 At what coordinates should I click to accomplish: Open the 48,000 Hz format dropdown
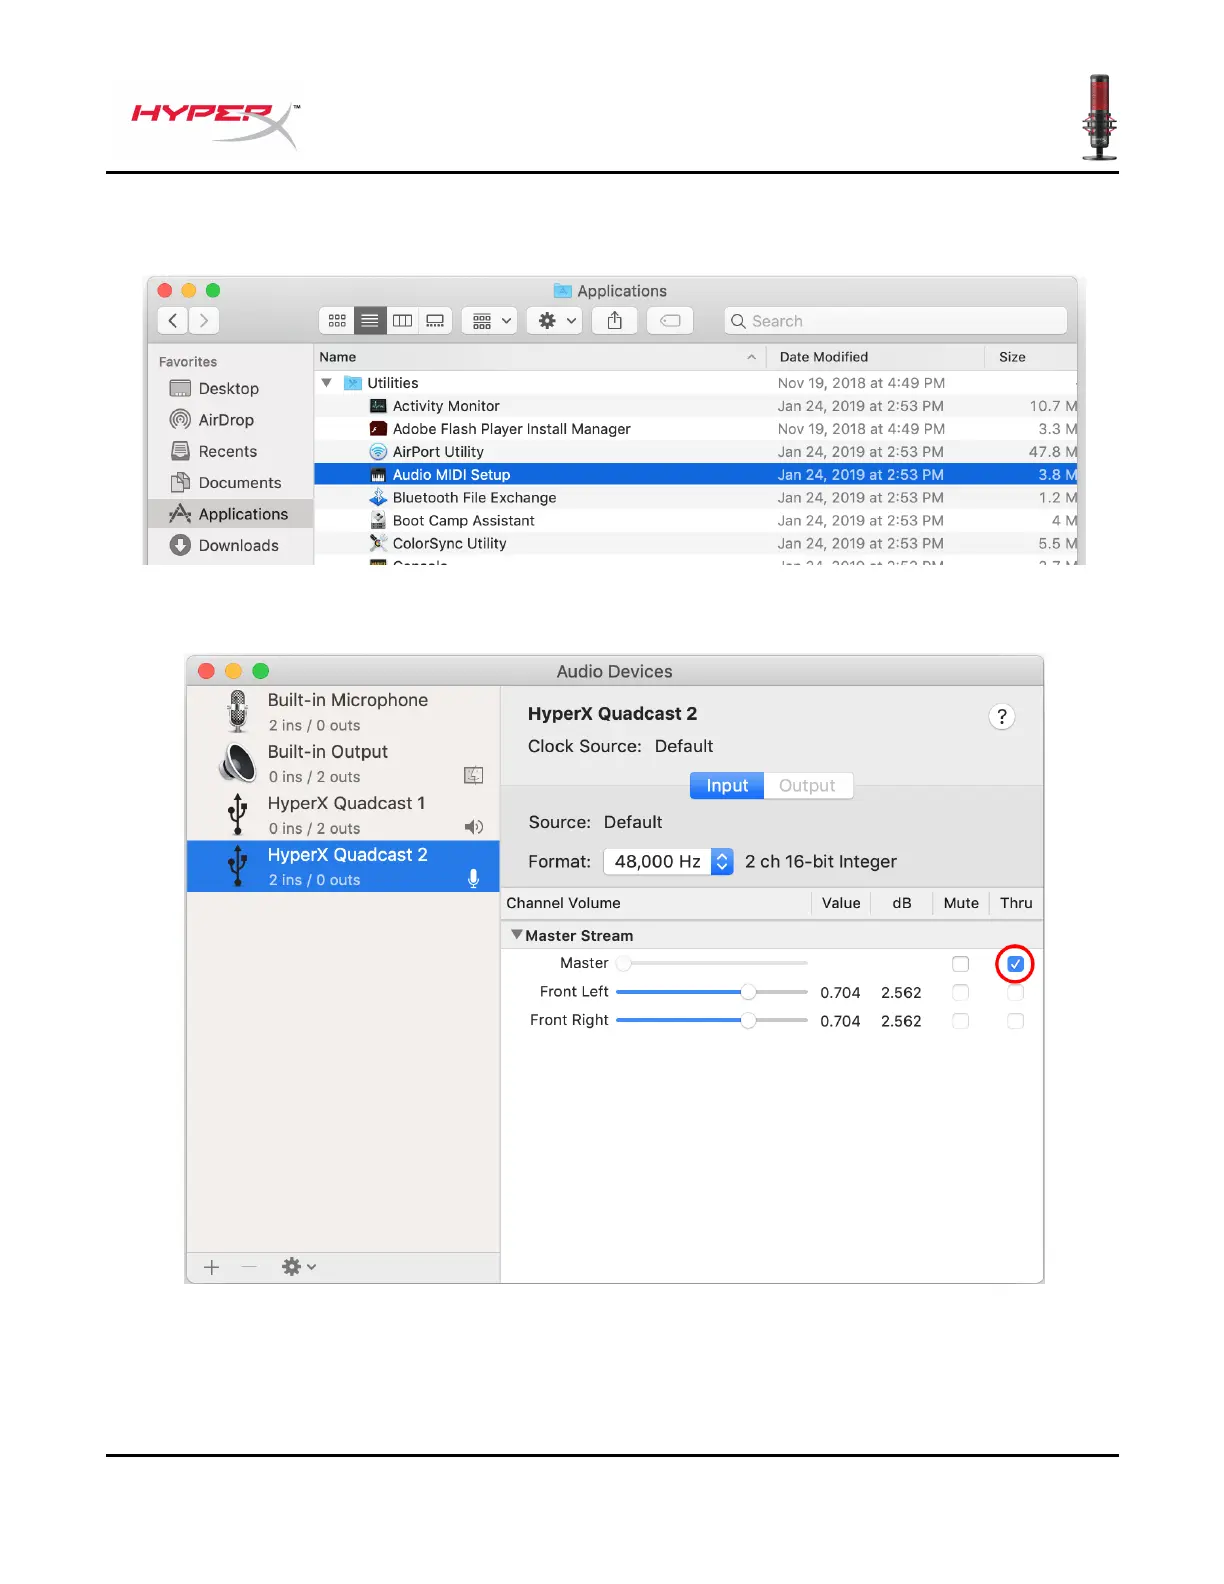pos(669,862)
